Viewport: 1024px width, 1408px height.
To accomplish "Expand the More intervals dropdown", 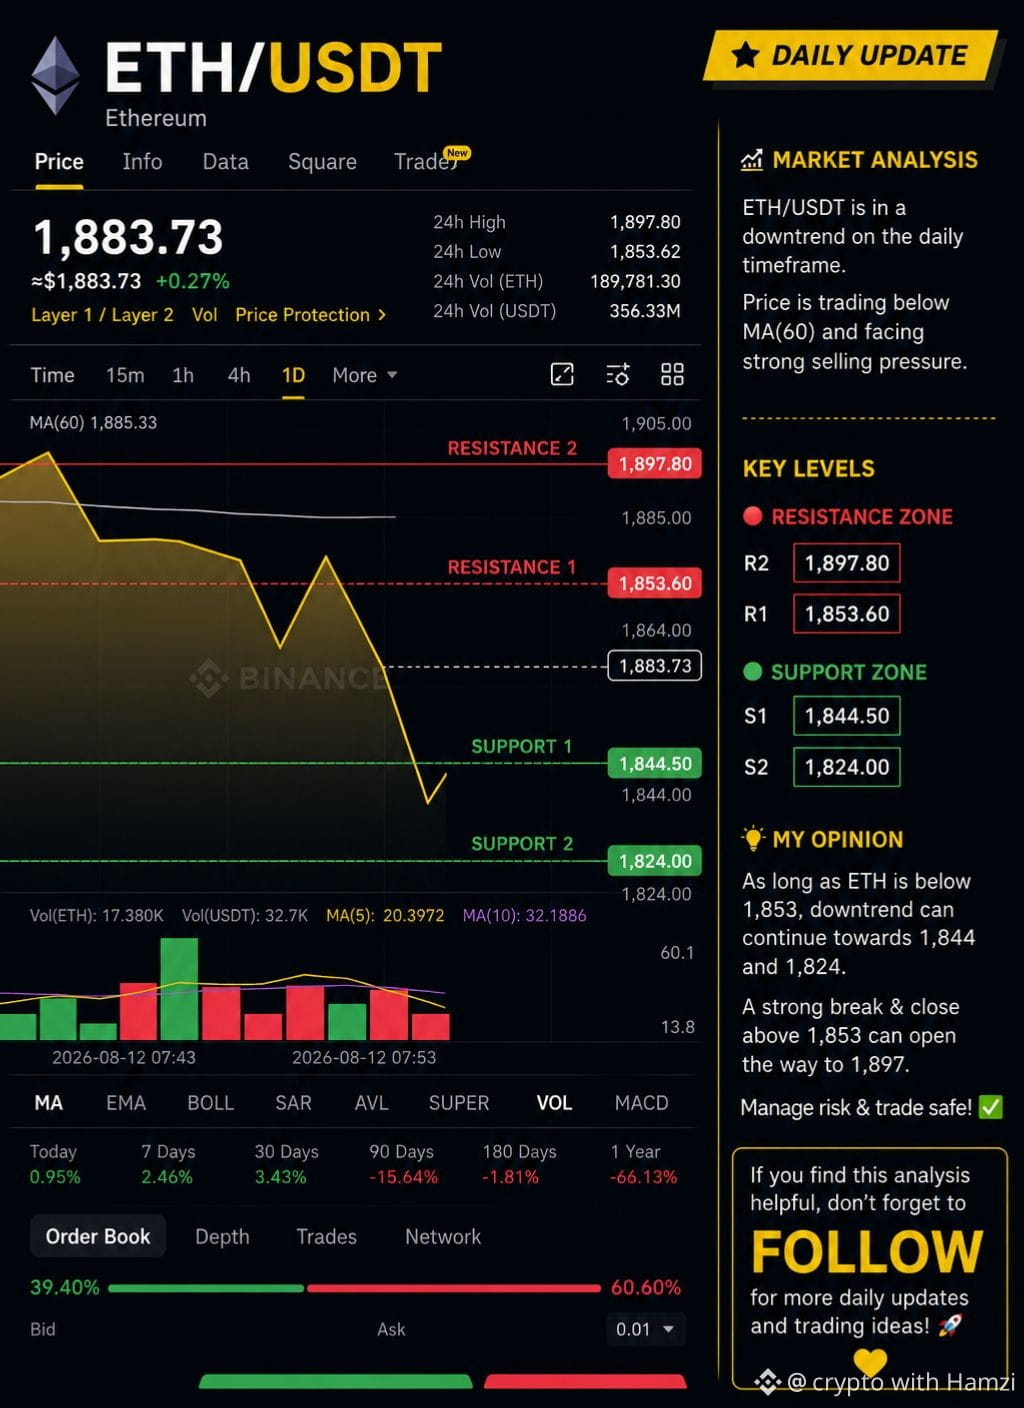I will click(x=365, y=375).
